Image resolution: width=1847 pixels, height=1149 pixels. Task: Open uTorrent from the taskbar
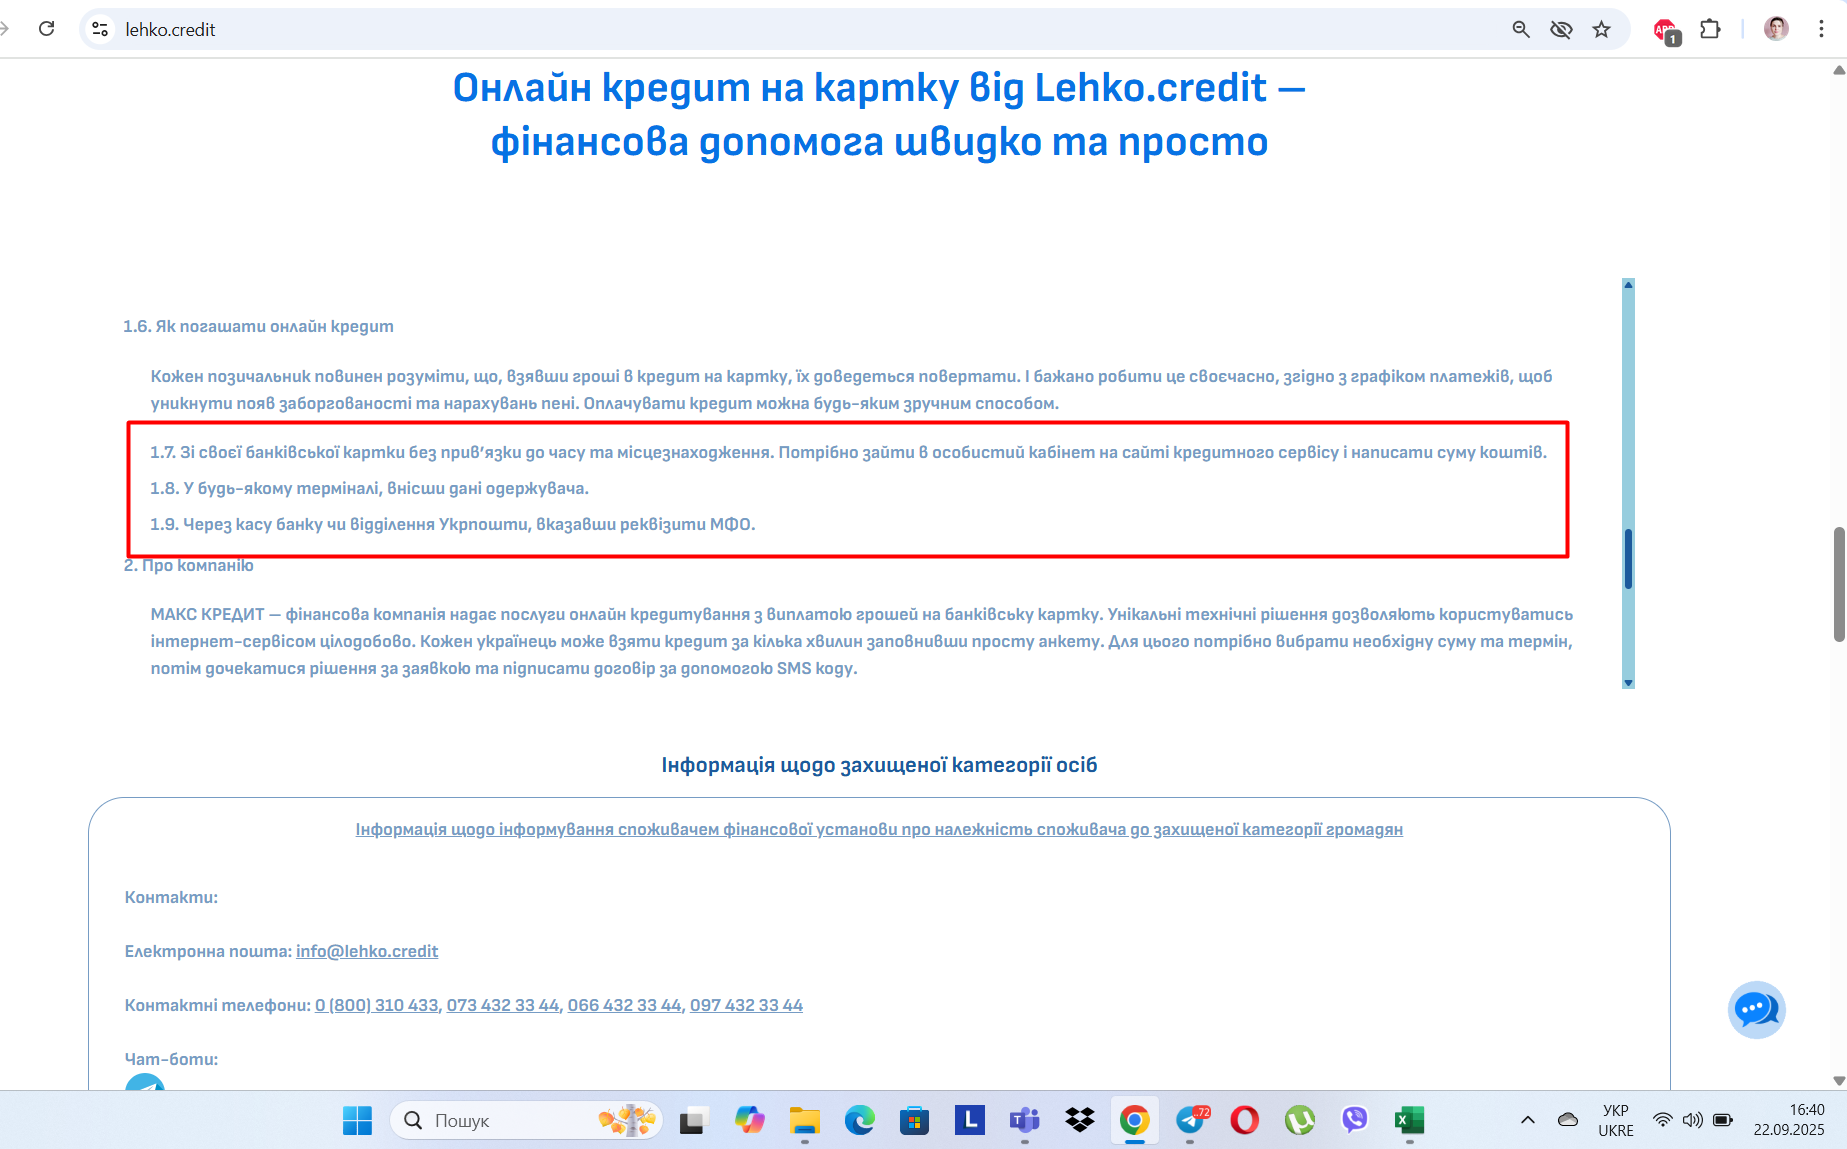point(1300,1121)
